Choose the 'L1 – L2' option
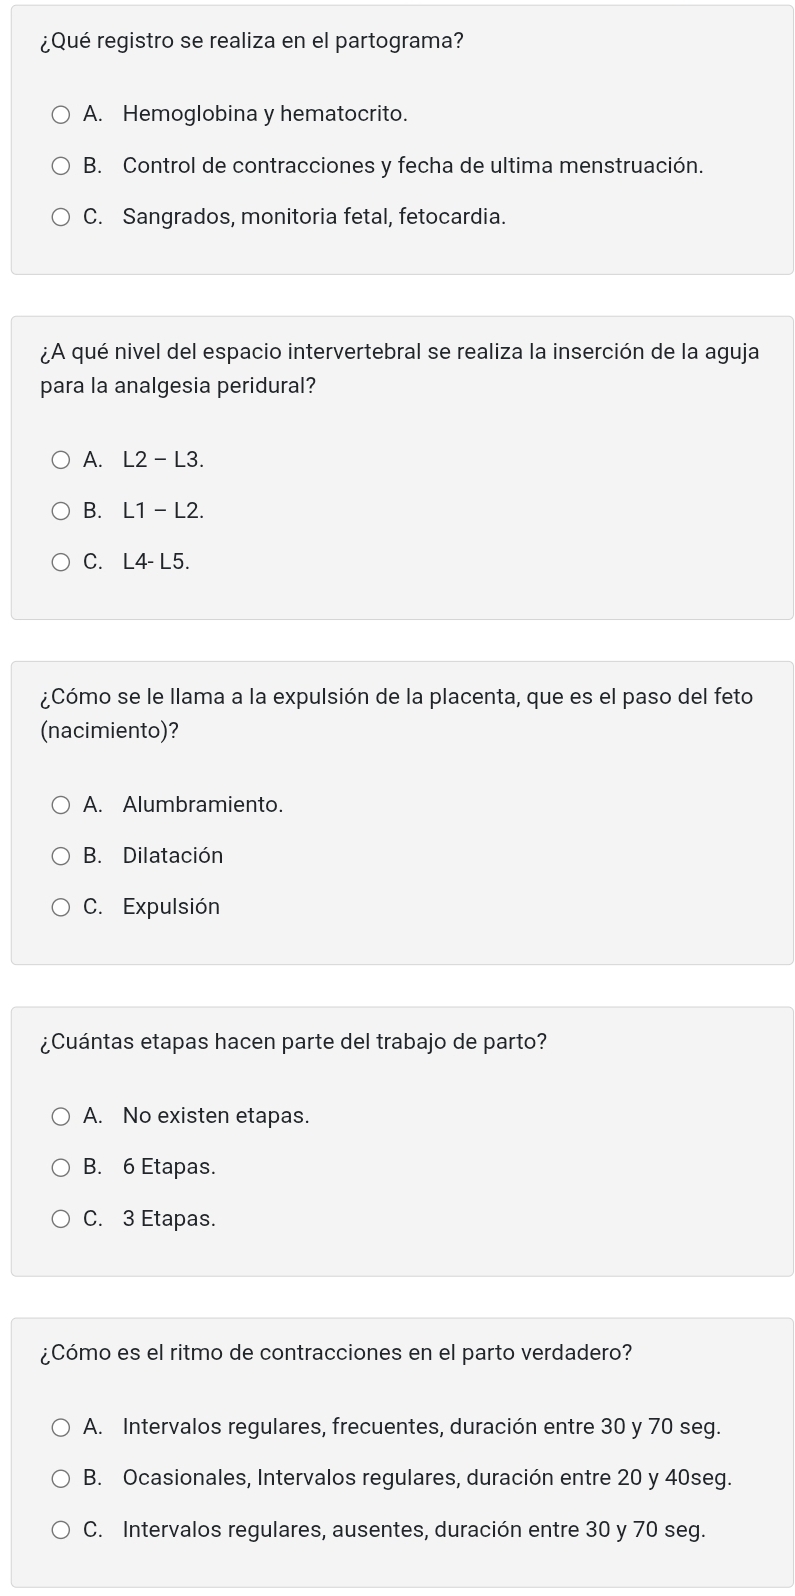The height and width of the screenshot is (1596, 795). pyautogui.click(x=62, y=511)
